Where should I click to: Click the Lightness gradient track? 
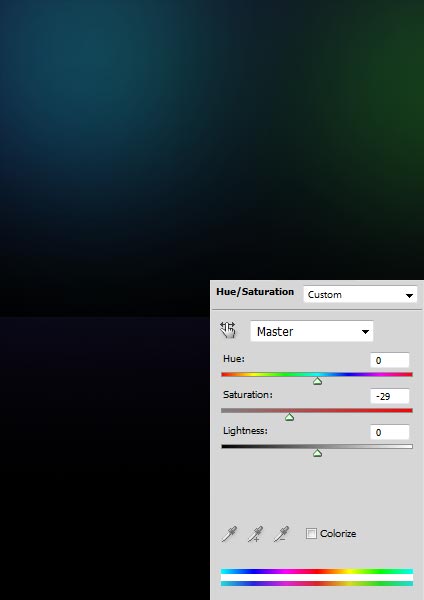point(317,446)
